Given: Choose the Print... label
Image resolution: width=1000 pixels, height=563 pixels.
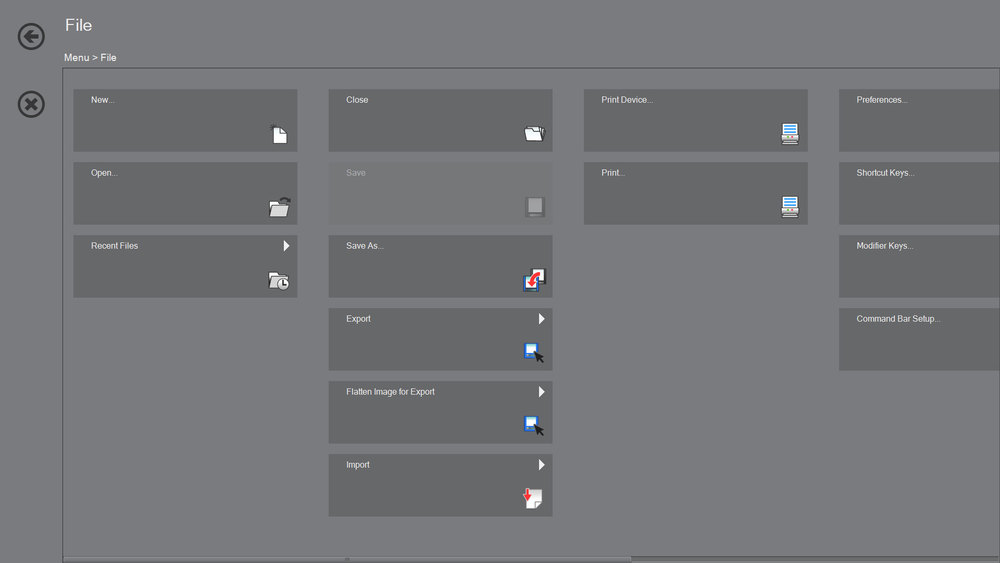Looking at the screenshot, I should tap(613, 173).
